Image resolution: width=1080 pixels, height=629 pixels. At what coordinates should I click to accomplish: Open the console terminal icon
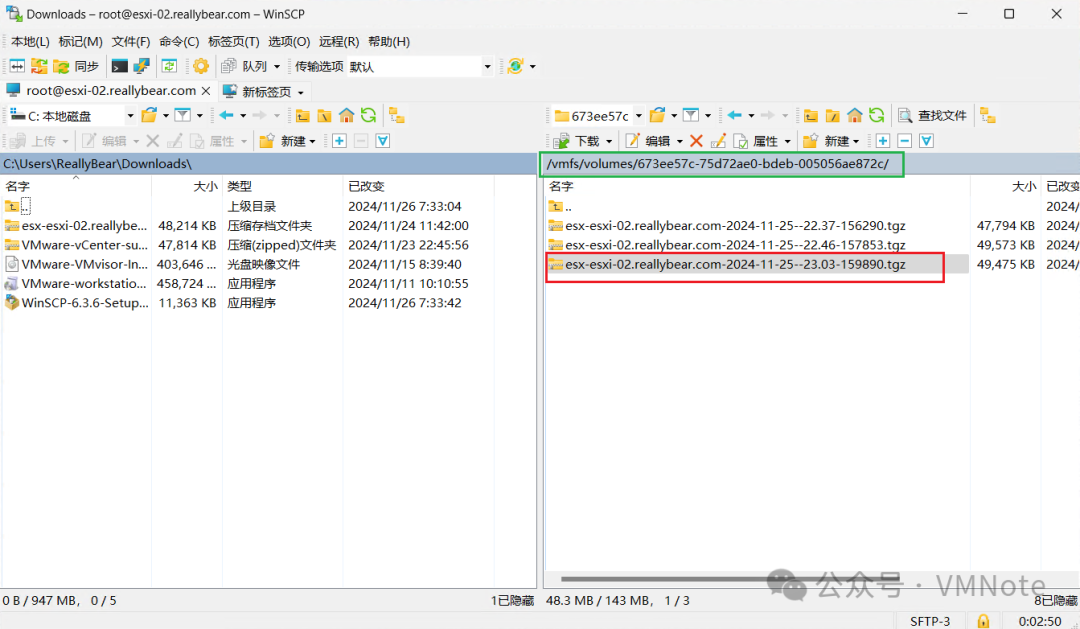pos(120,66)
